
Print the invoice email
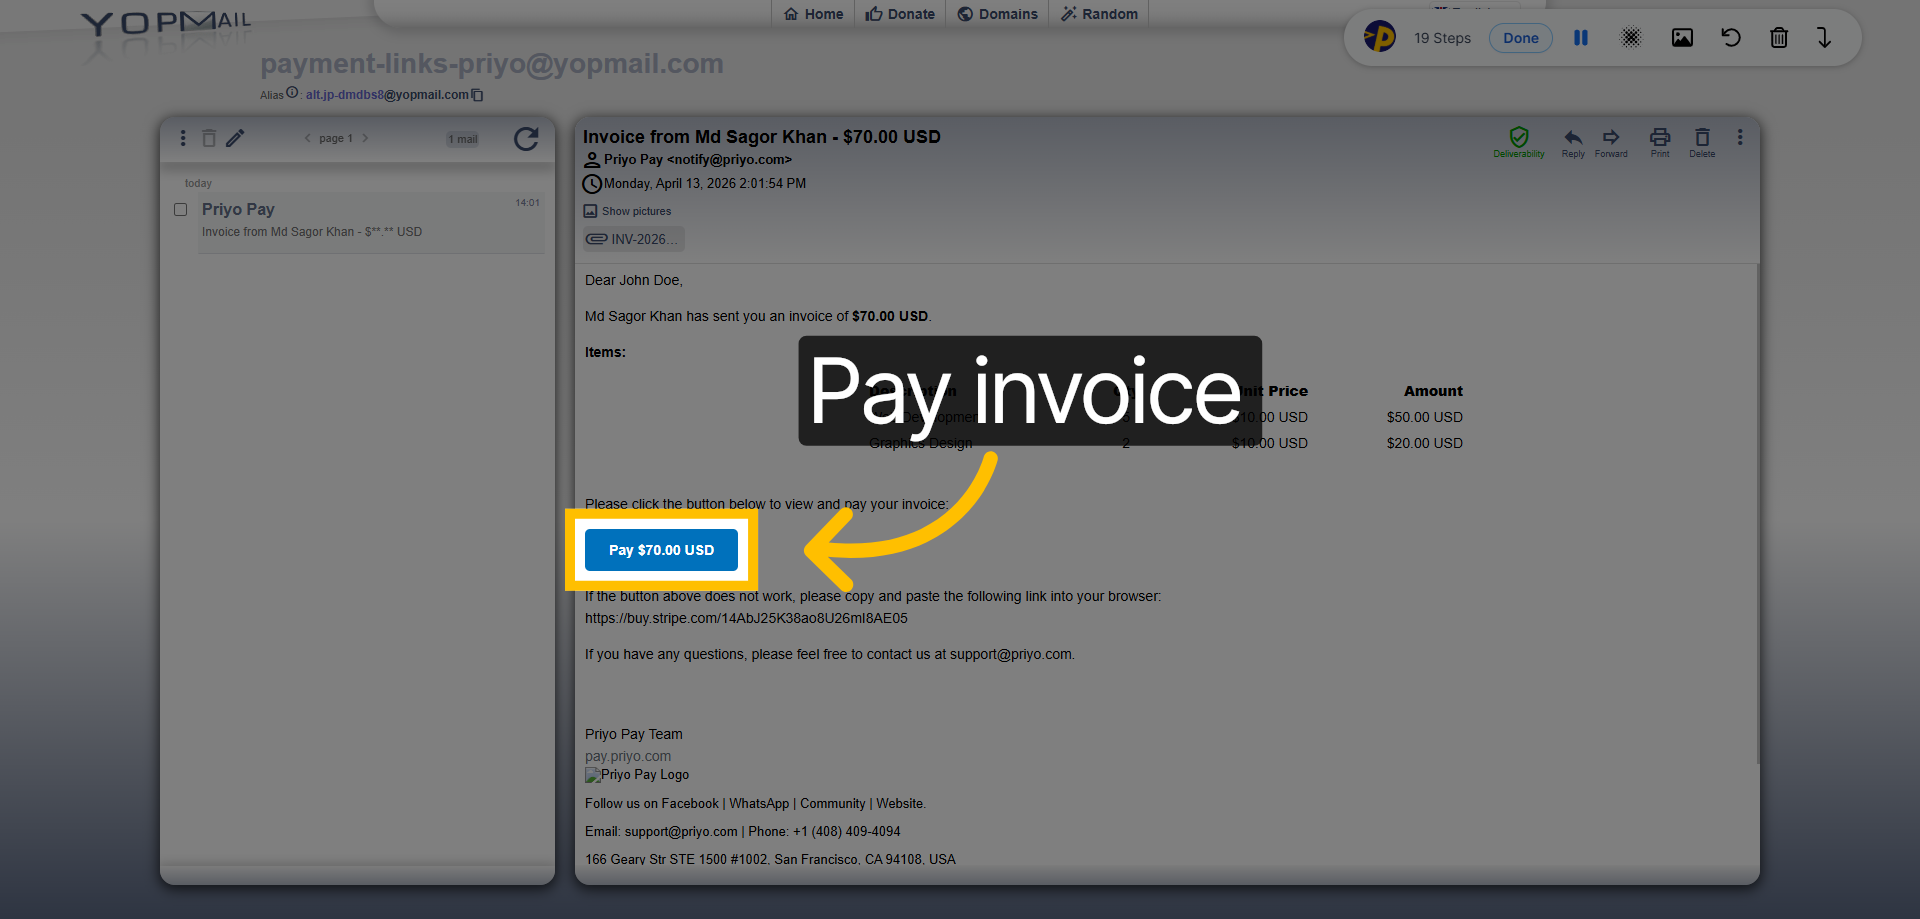click(1659, 140)
